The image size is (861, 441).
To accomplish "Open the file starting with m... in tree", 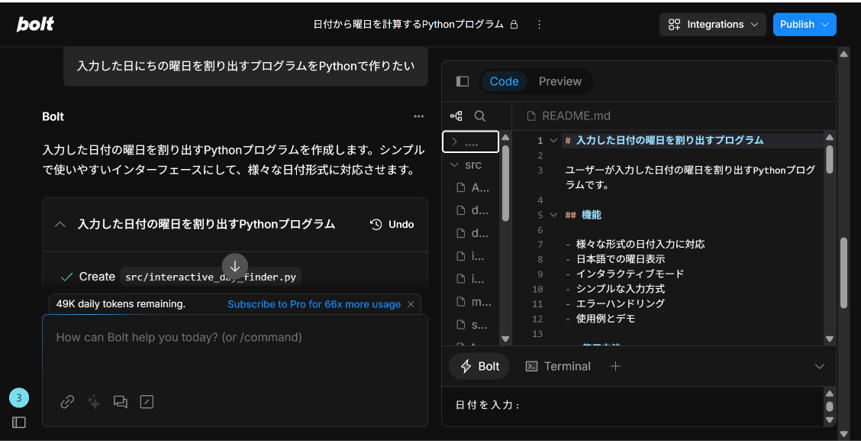I will click(472, 302).
